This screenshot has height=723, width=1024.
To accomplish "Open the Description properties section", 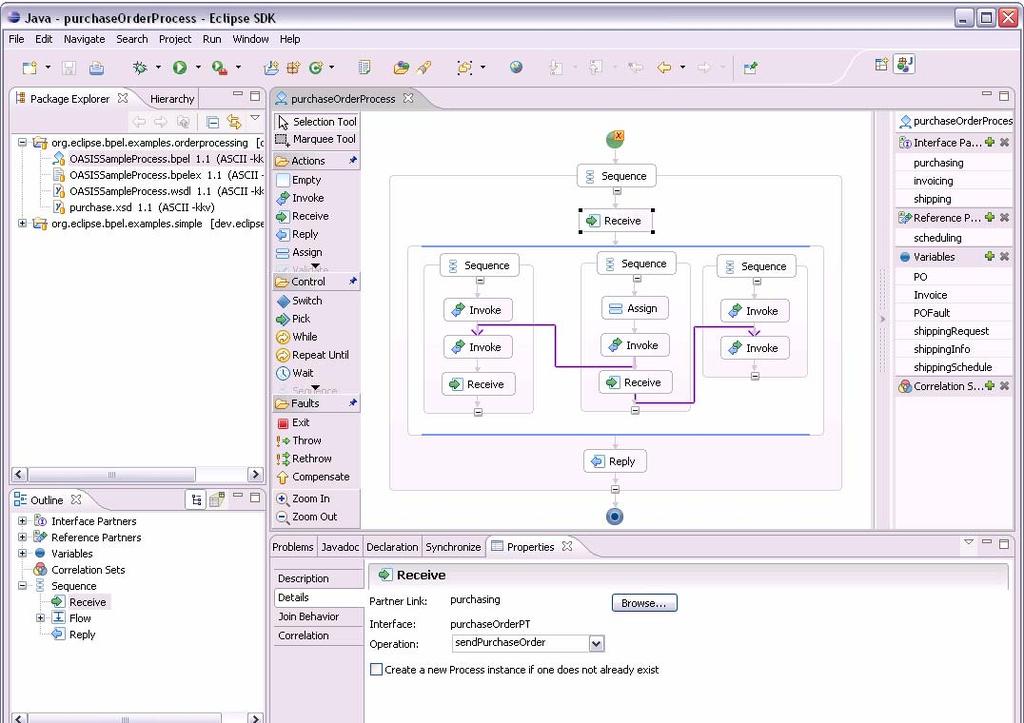I will tap(319, 579).
